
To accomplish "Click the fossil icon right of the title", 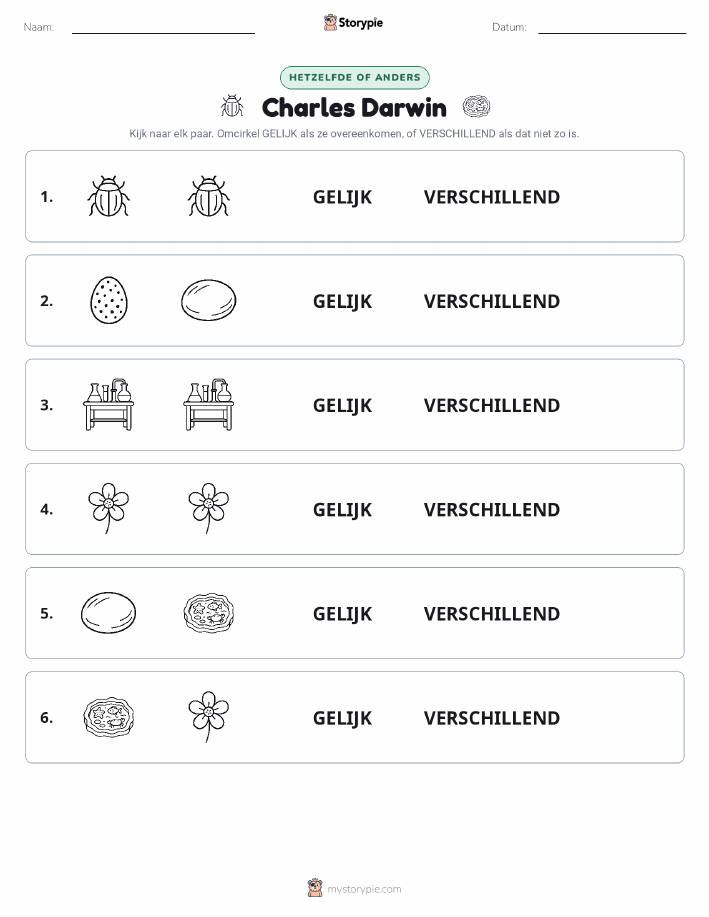I will [476, 106].
